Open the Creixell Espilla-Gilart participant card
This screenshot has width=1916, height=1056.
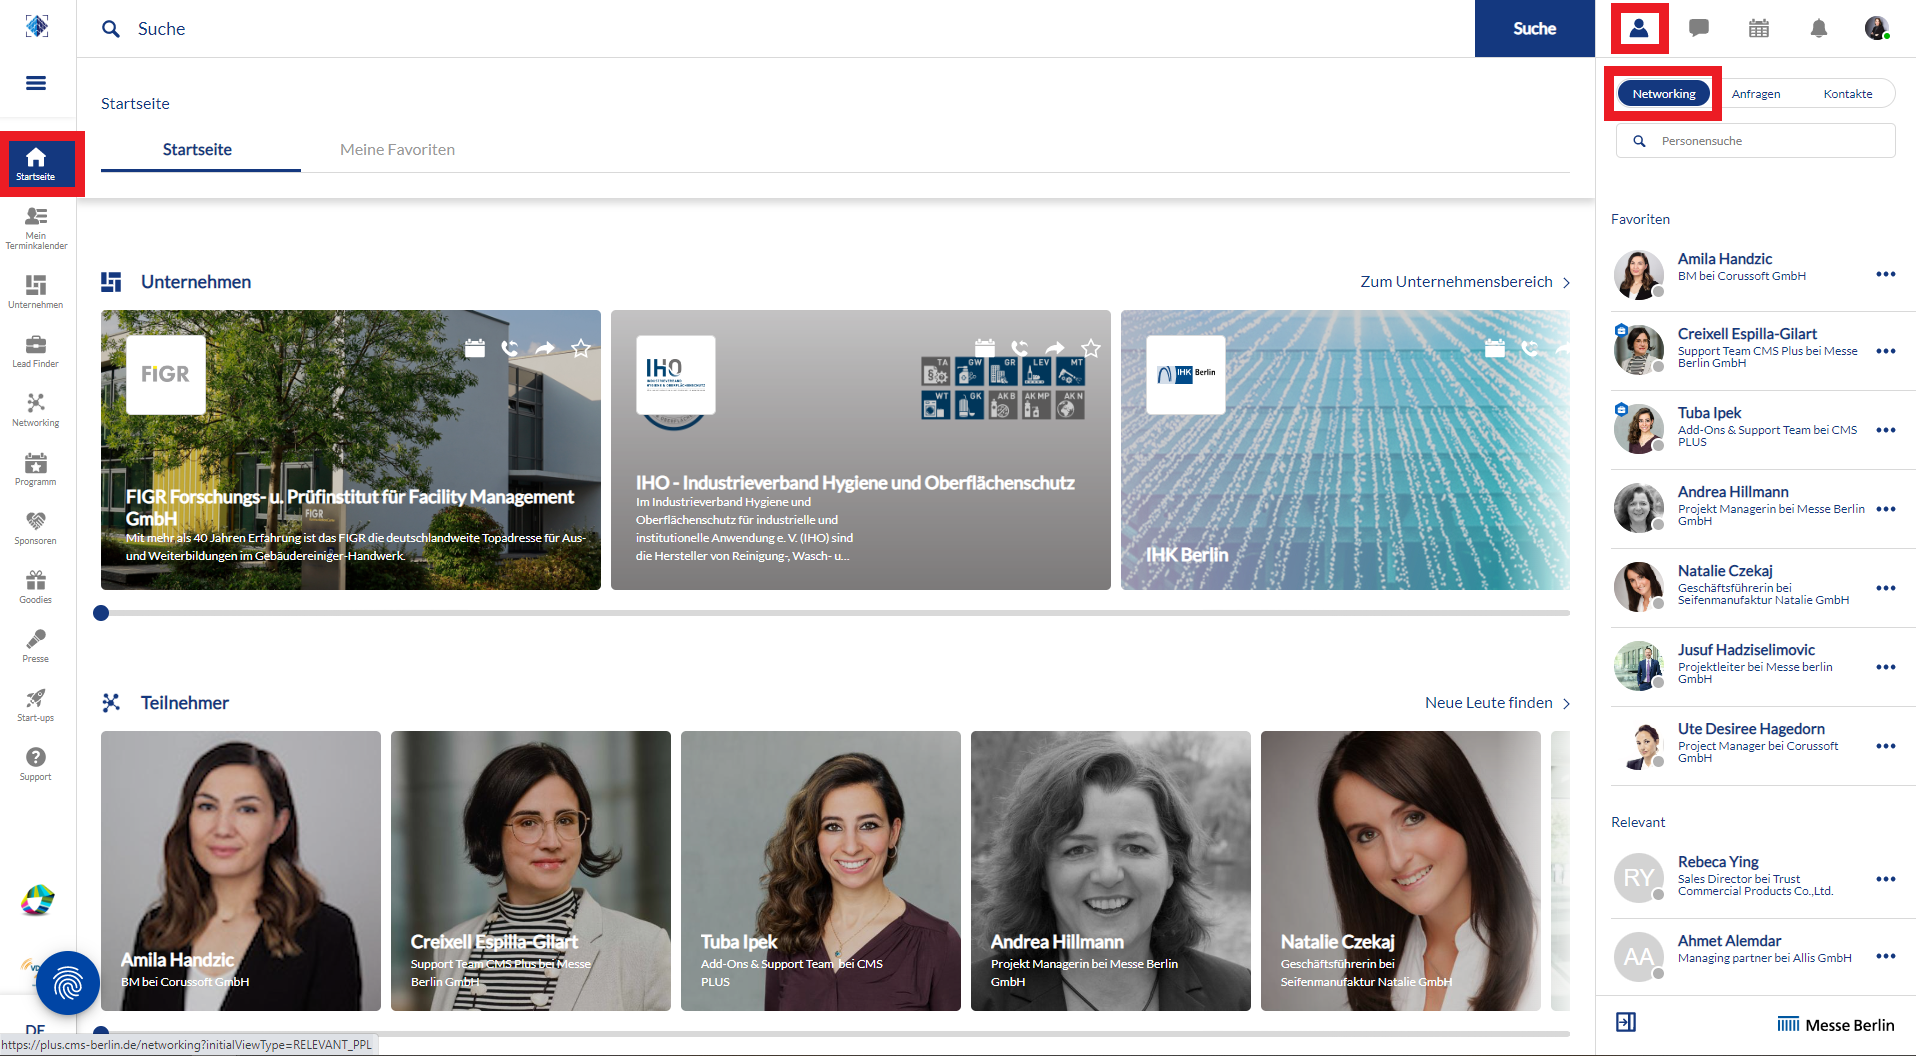(531, 871)
